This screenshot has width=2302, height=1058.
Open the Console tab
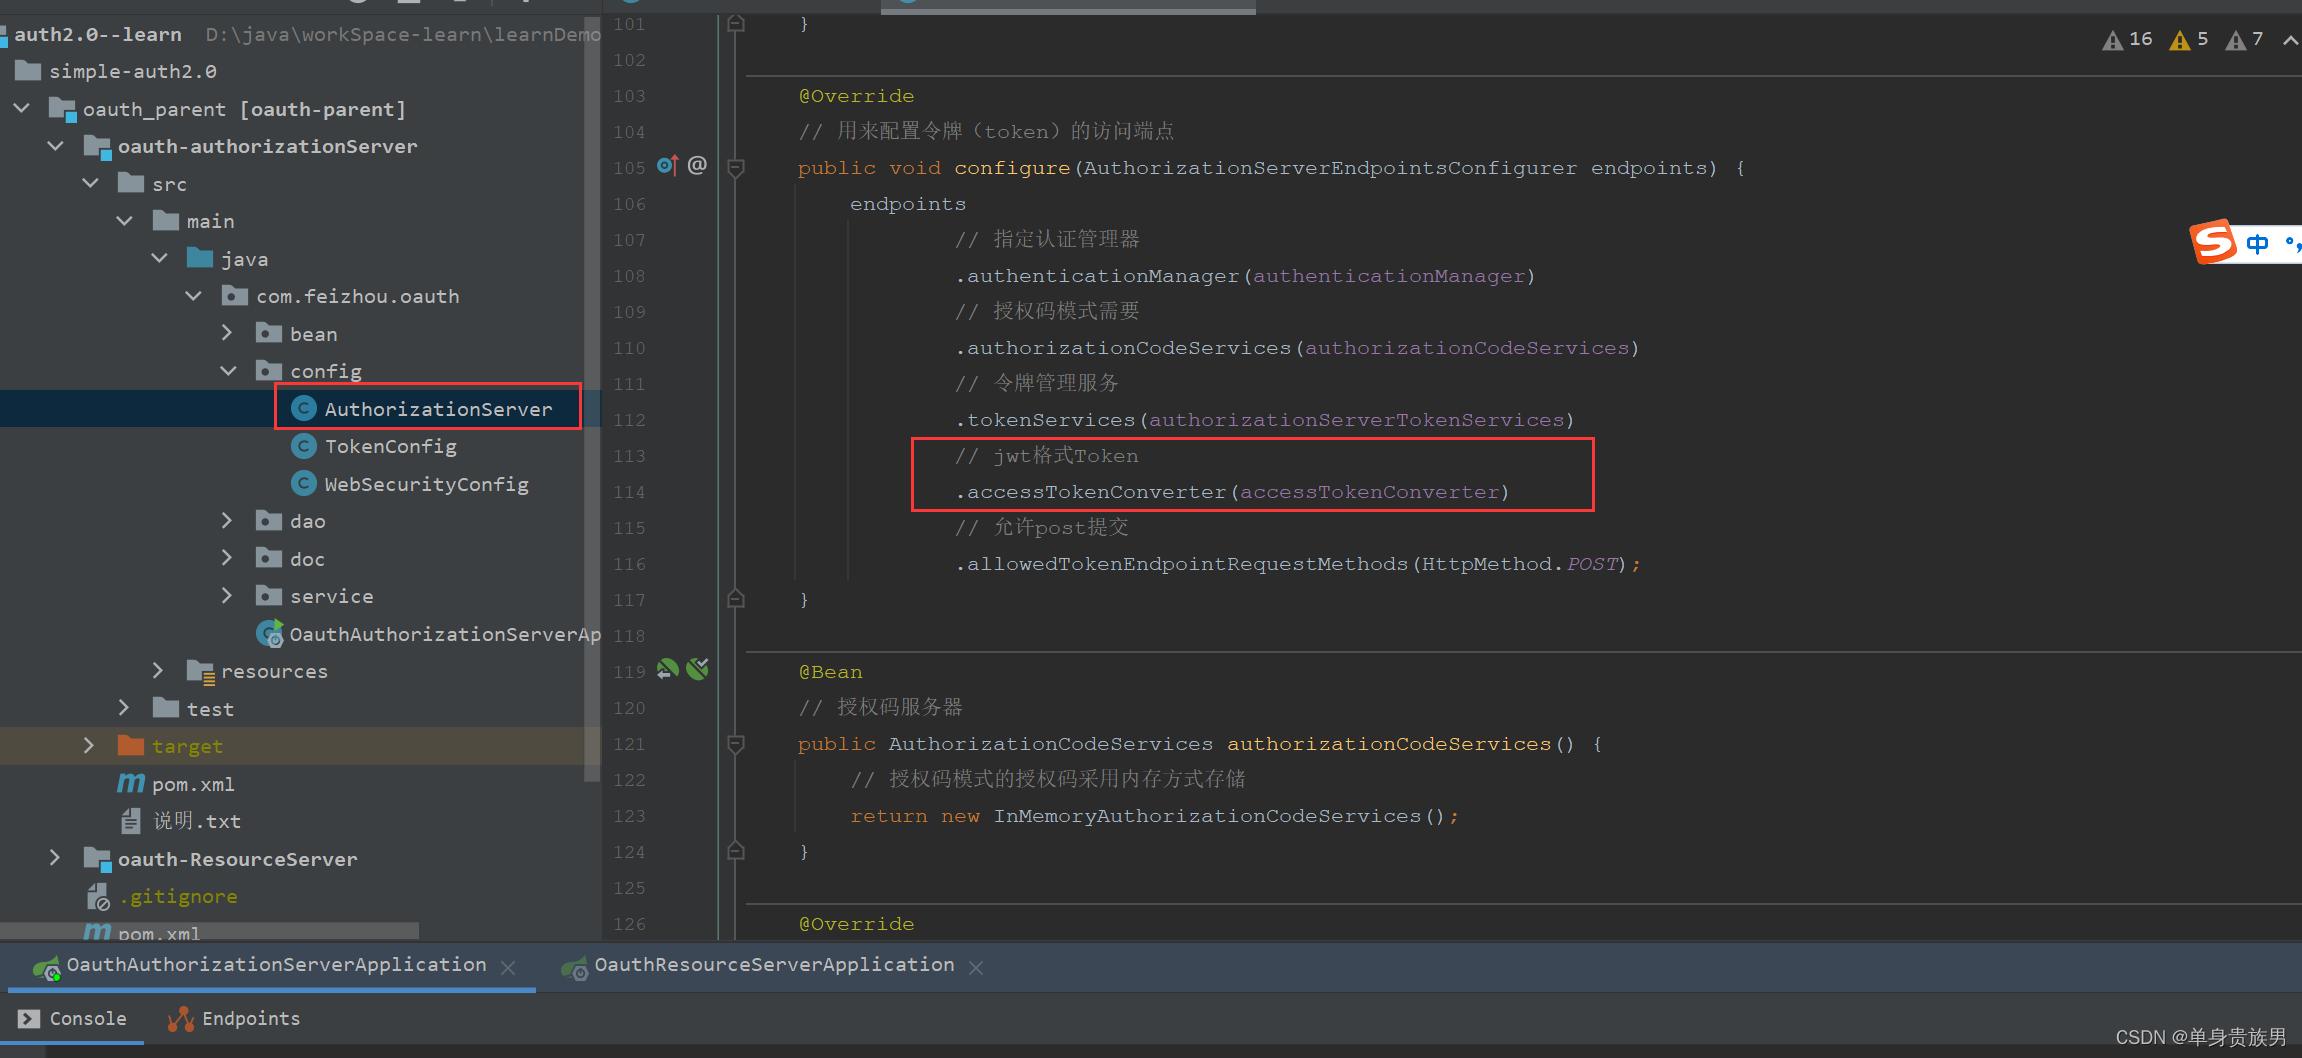click(x=73, y=1018)
